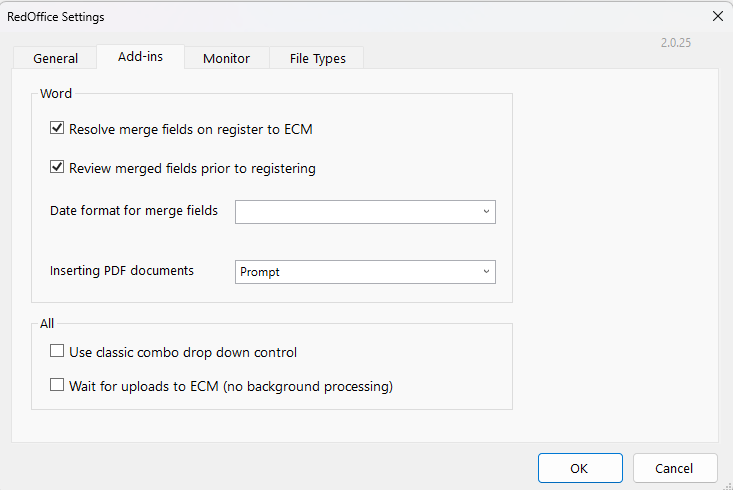Go to the File Types tab
Screen dimensions: 733x490
point(317,58)
